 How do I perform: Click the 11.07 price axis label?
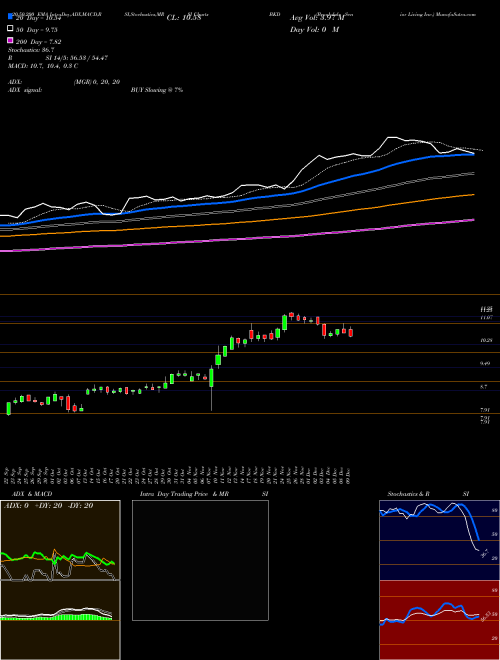[487, 317]
